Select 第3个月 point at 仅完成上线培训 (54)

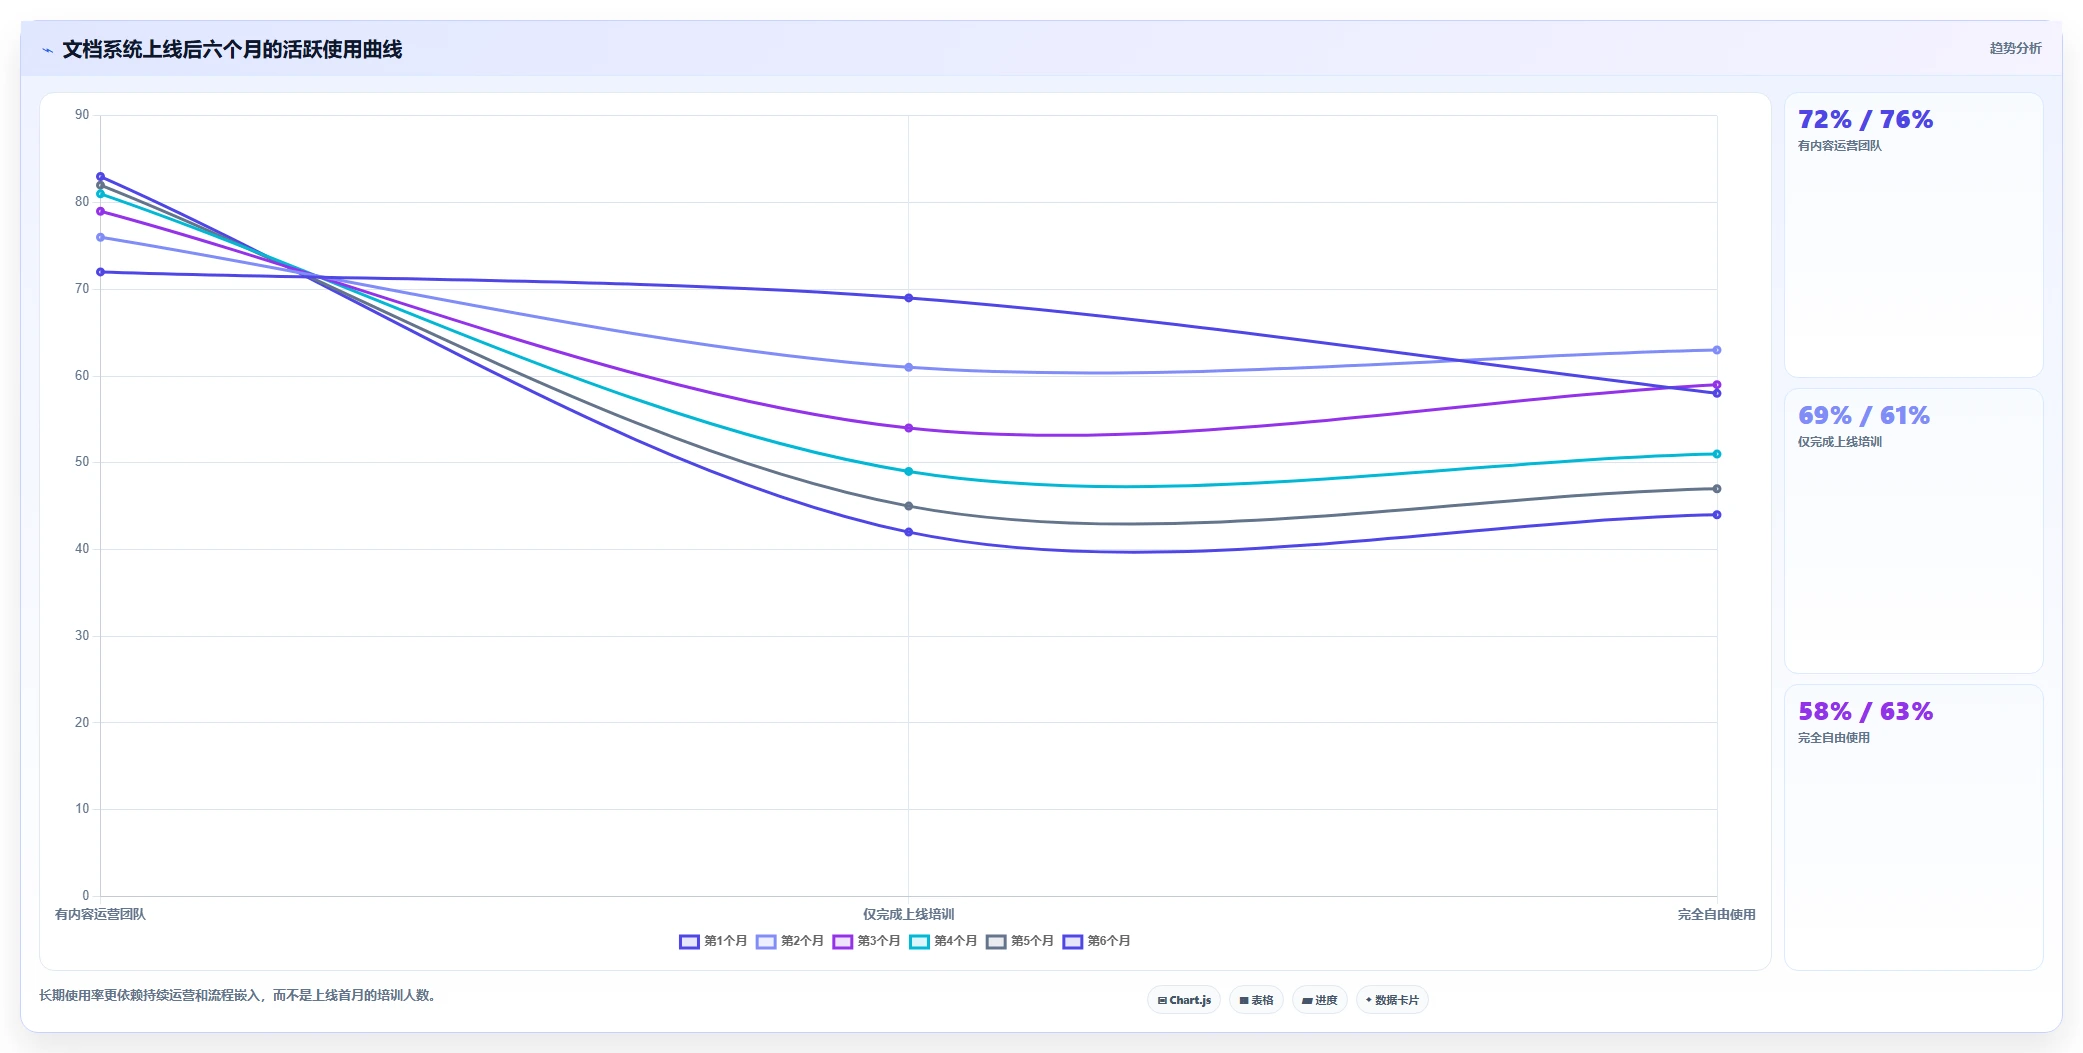pos(908,428)
